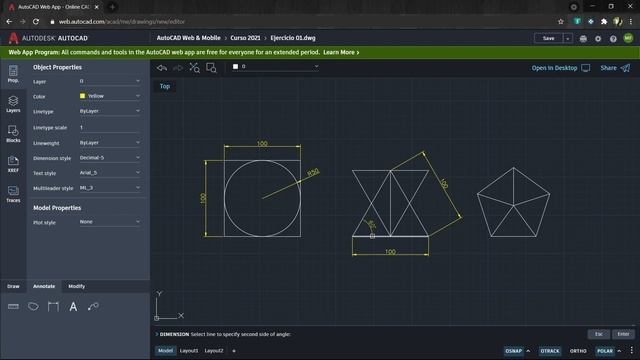
Task: Select the Zoom extents tool
Action: click(x=194, y=68)
